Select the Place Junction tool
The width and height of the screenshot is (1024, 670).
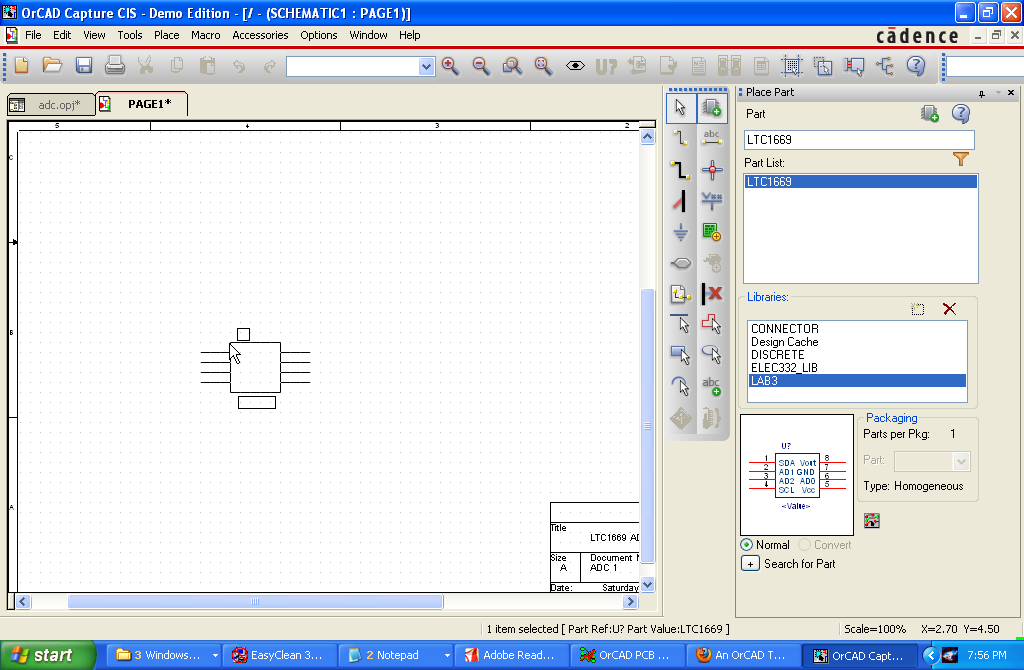[712, 169]
